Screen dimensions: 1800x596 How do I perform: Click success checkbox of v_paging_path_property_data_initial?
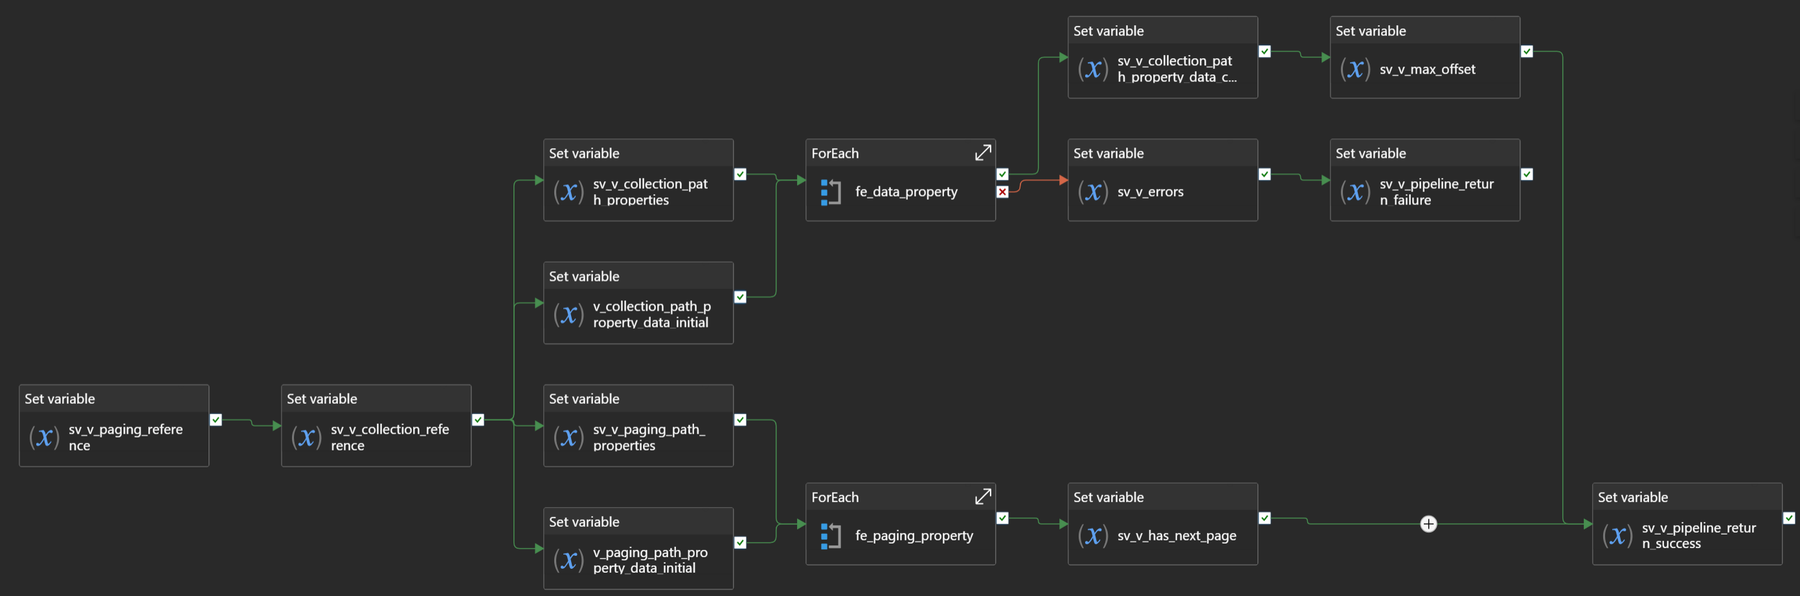[740, 543]
